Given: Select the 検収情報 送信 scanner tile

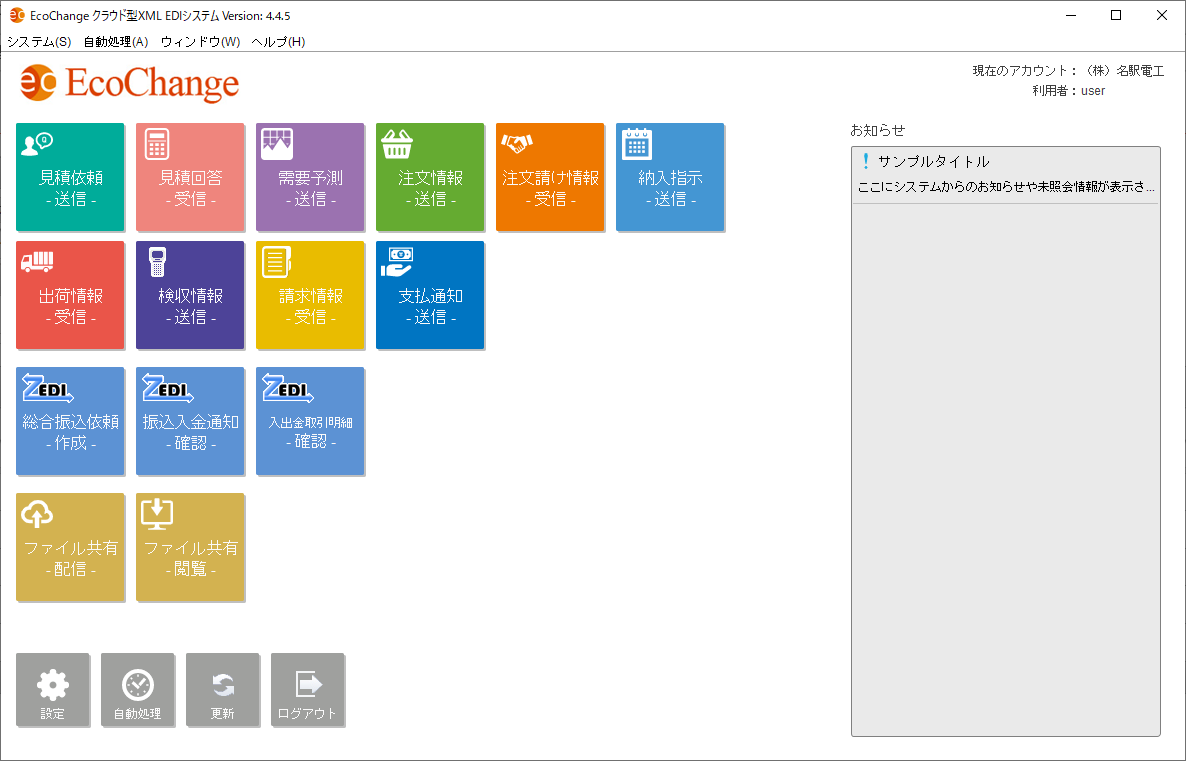Looking at the screenshot, I should tap(190, 295).
